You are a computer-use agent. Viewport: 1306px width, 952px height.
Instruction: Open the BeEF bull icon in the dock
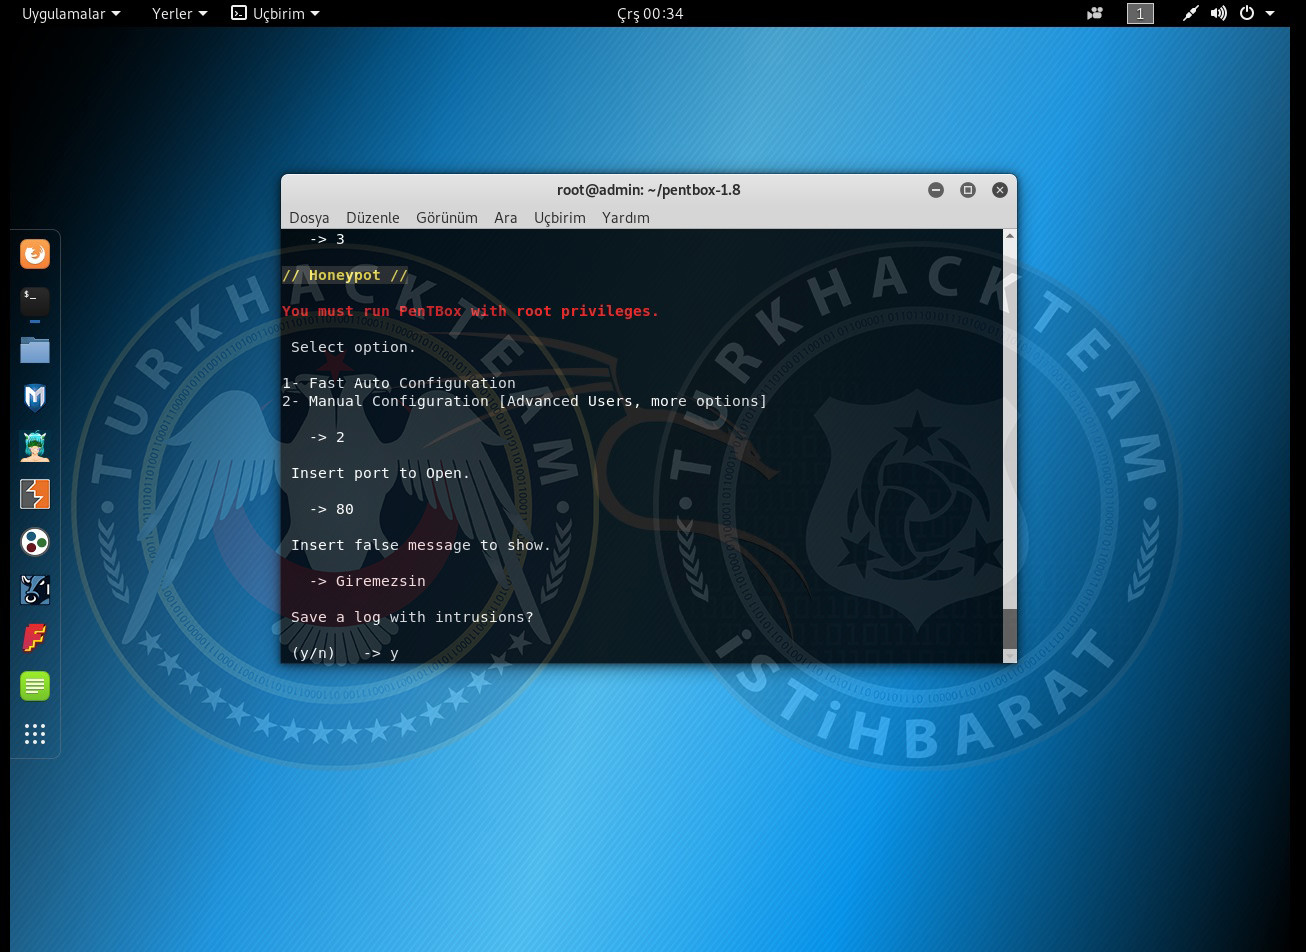point(35,590)
